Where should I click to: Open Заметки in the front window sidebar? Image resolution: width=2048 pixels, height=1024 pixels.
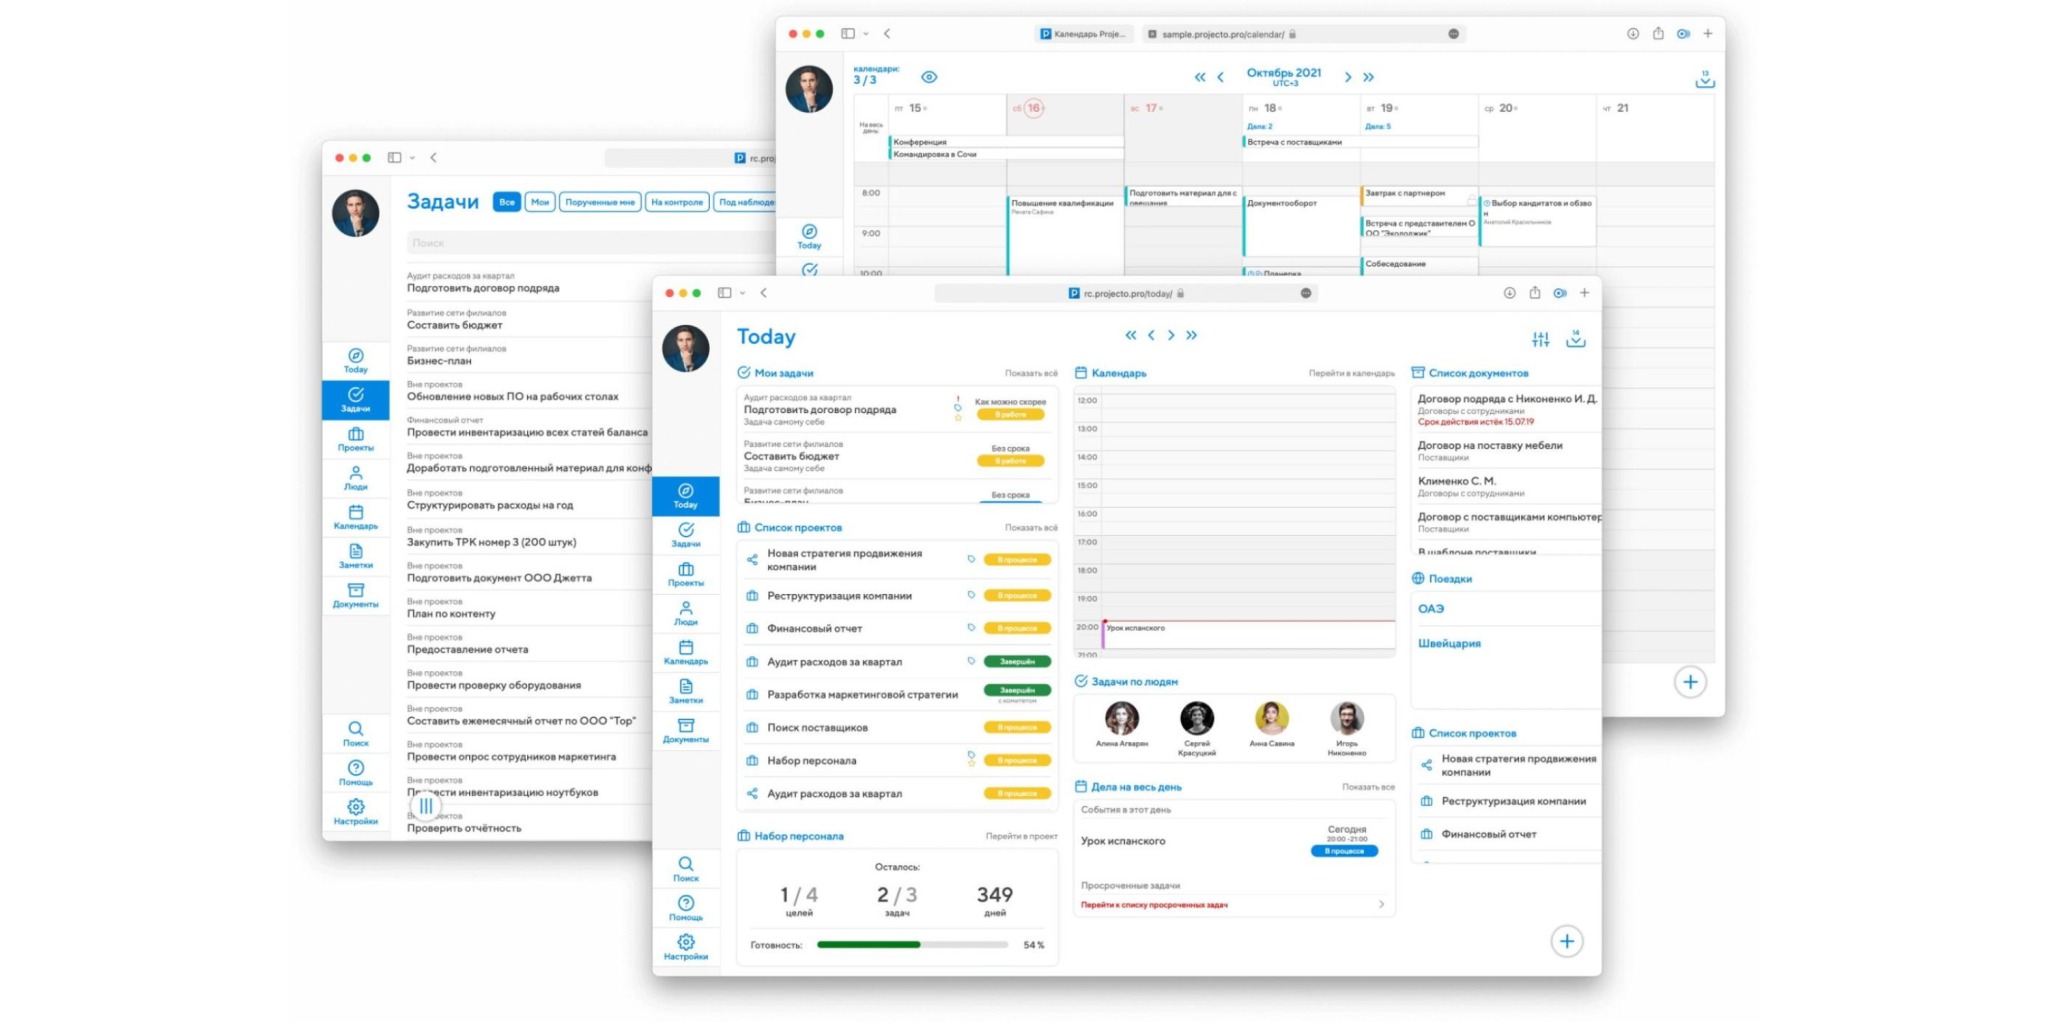coord(685,691)
